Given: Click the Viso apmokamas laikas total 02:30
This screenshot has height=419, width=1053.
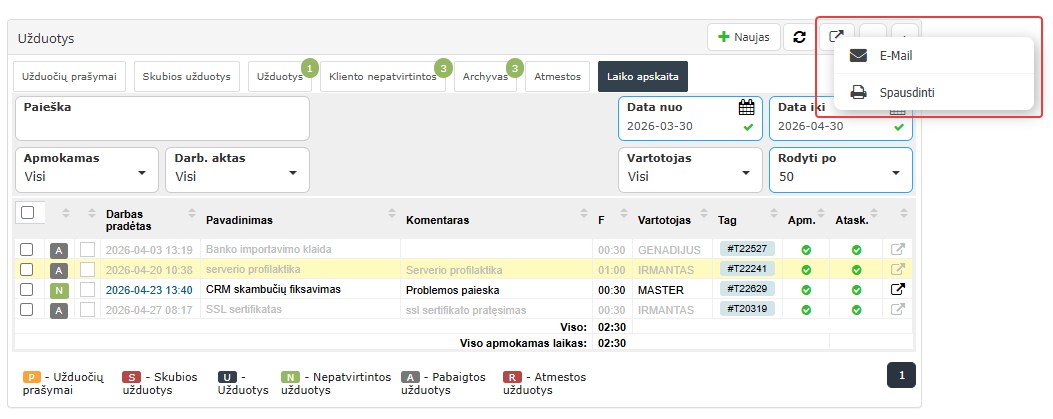Looking at the screenshot, I should click(x=612, y=343).
